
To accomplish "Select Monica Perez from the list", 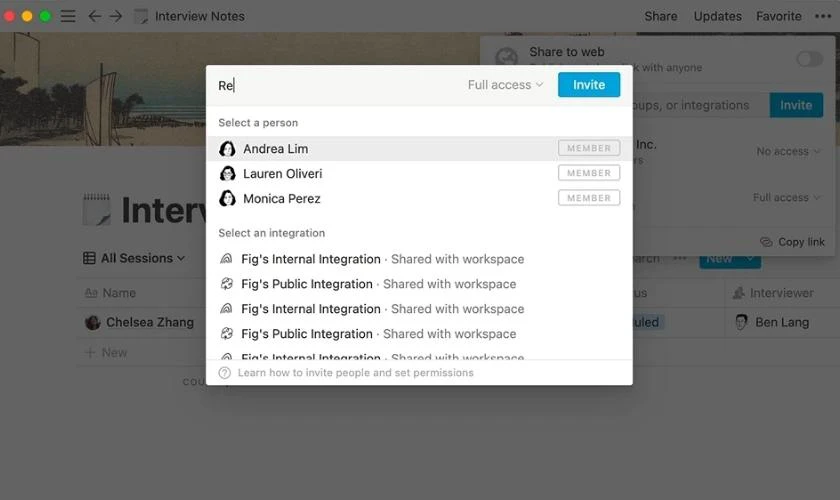I will click(x=419, y=198).
